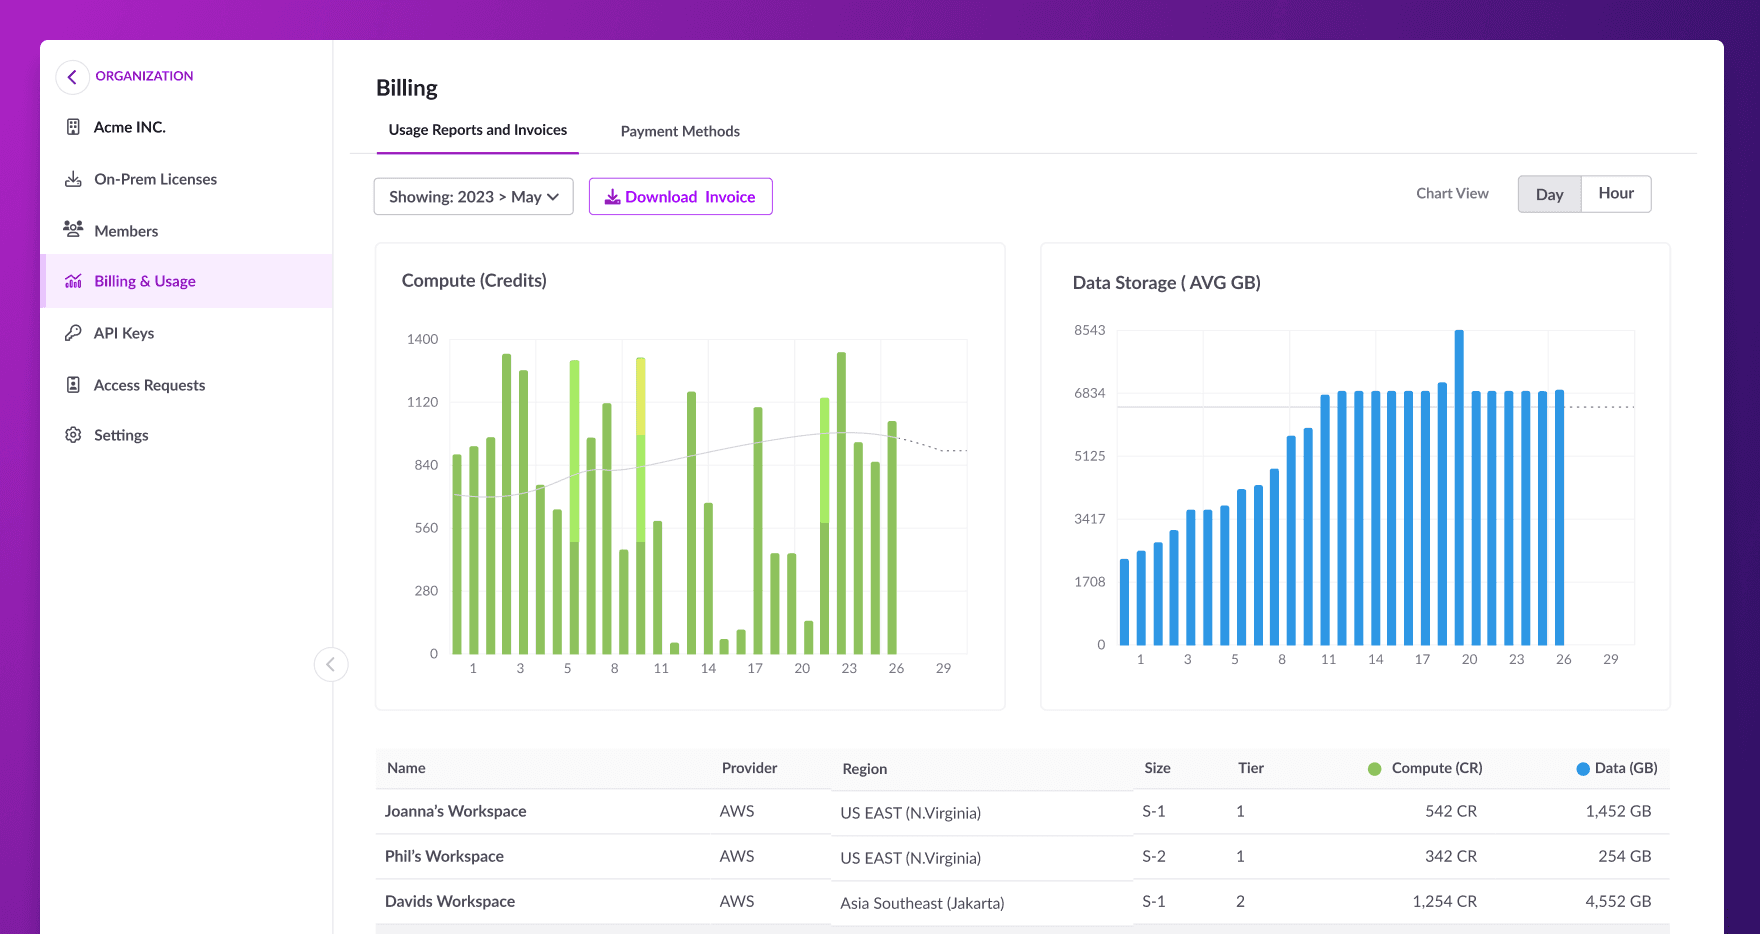Screen dimensions: 1760x934
Task: Click the API Keys key icon
Action: coord(73,333)
